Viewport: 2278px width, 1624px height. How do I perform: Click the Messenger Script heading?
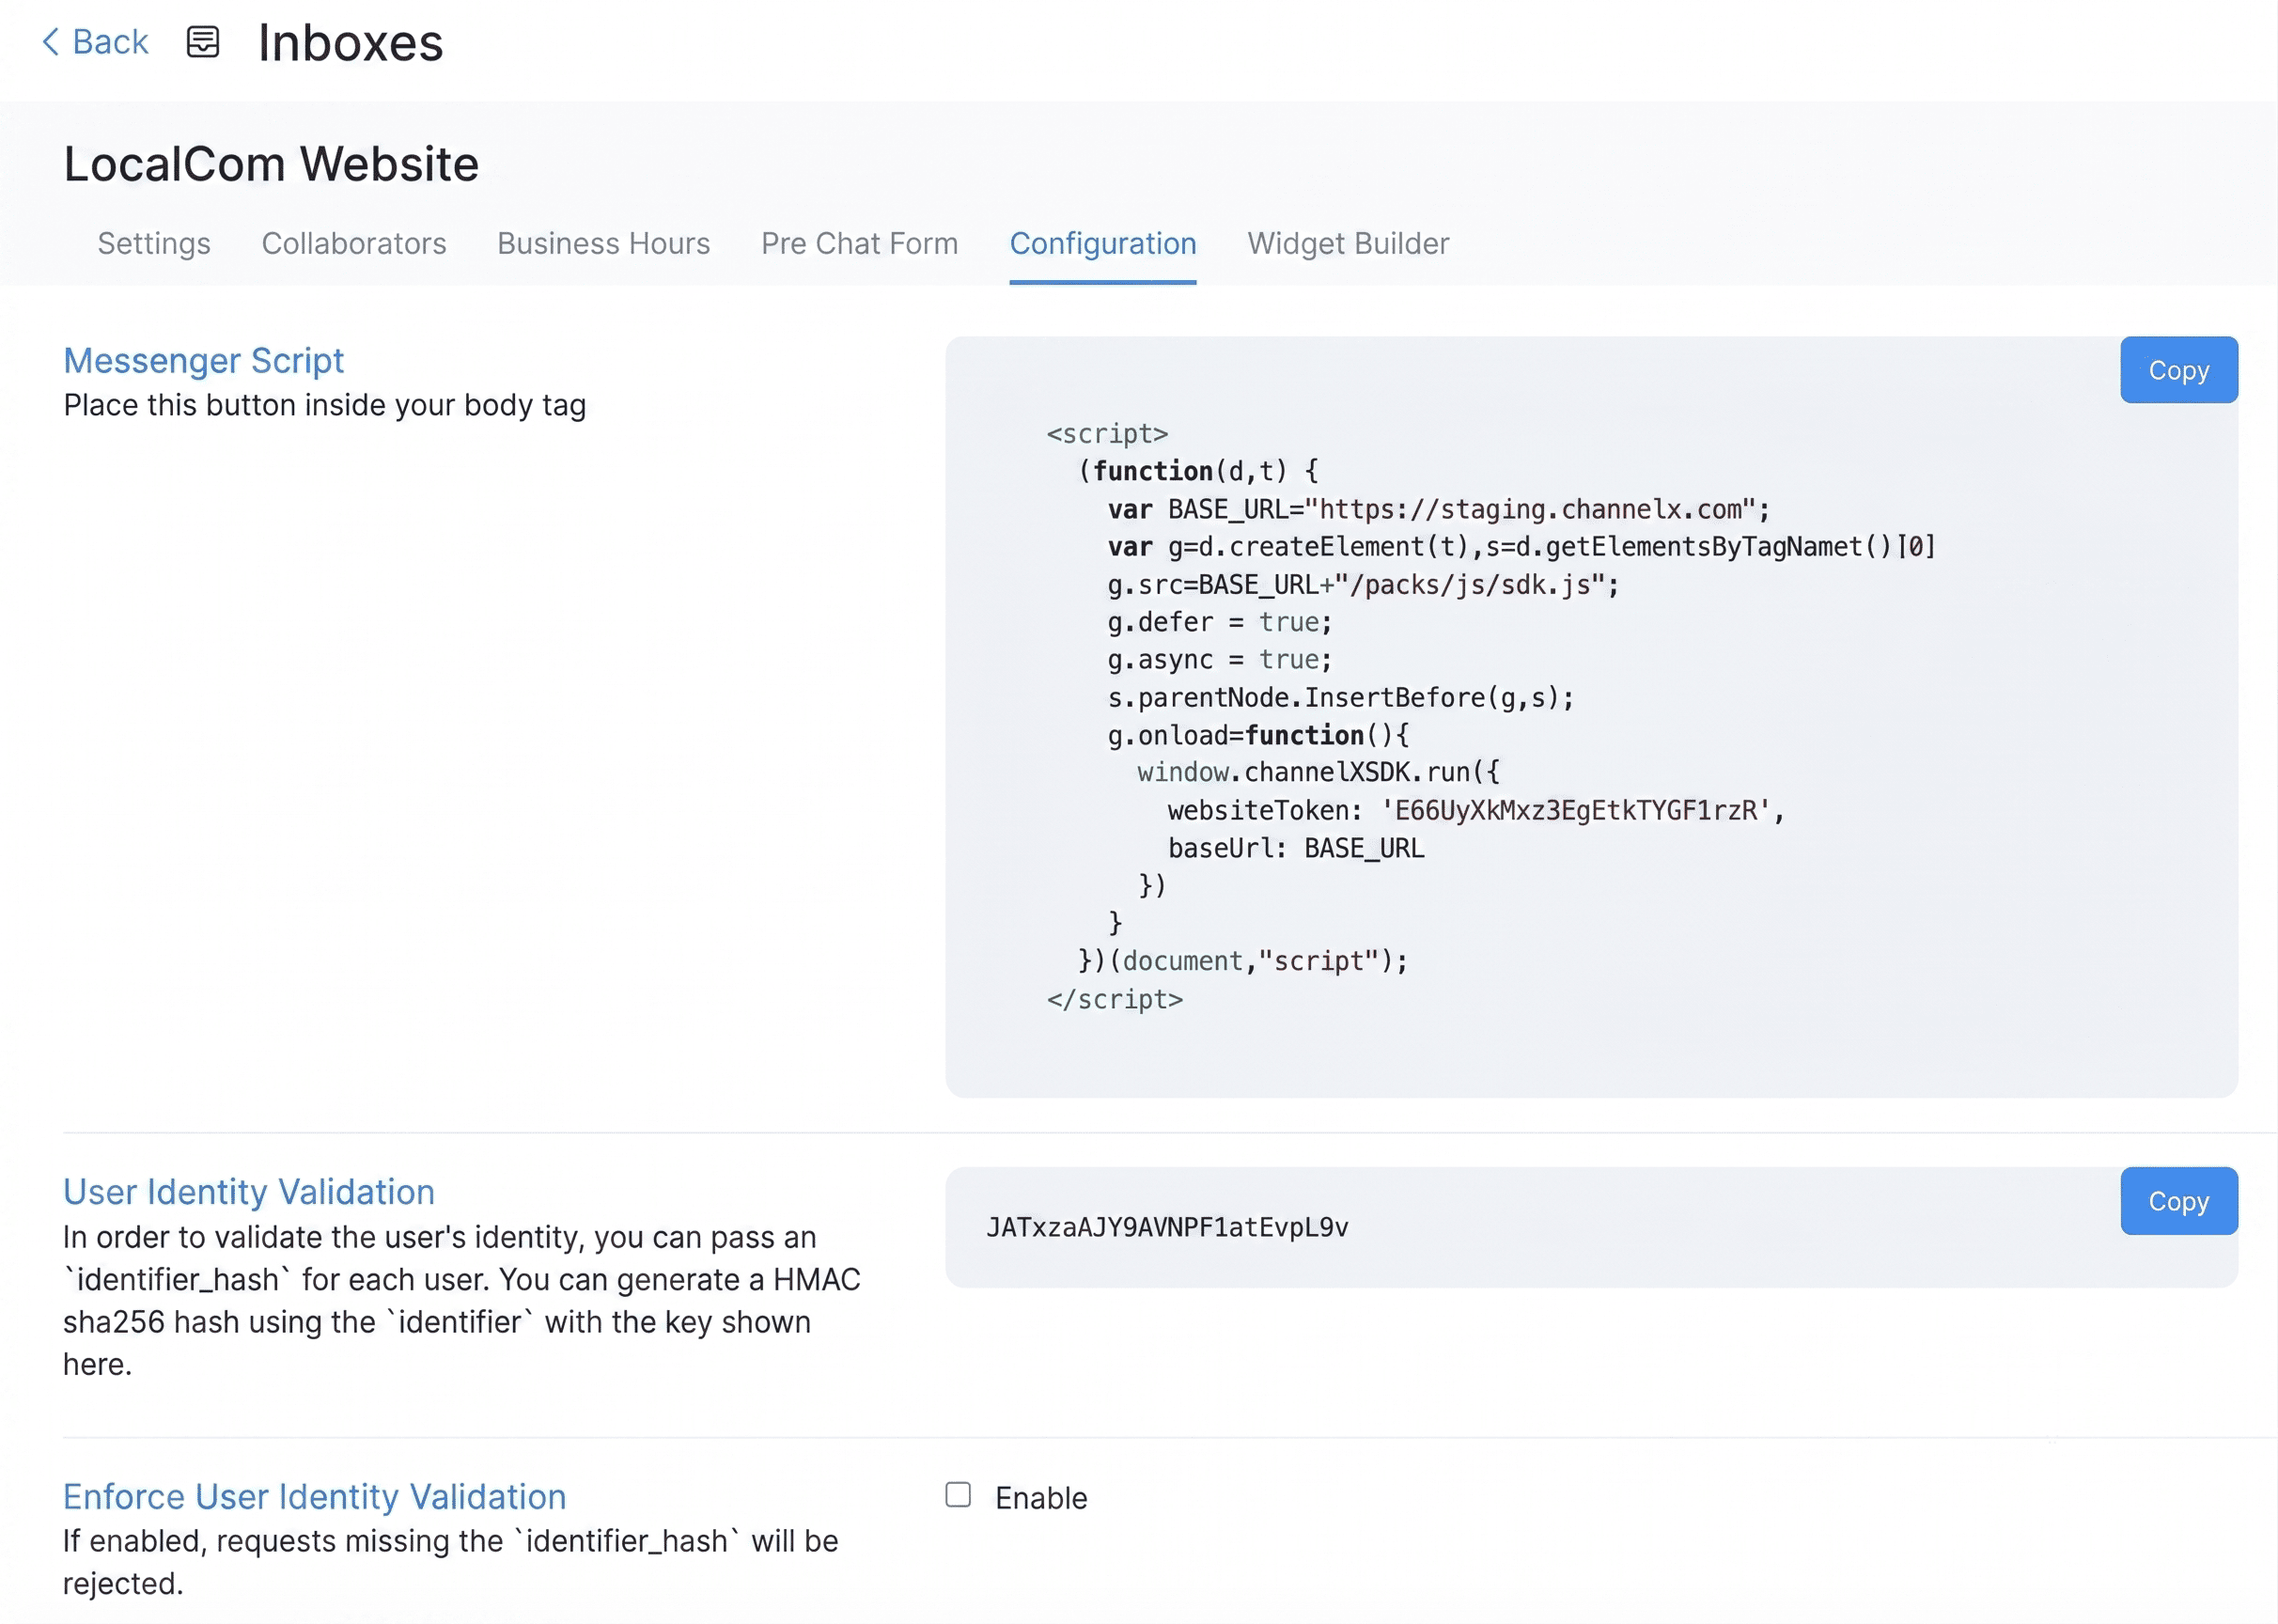click(203, 360)
